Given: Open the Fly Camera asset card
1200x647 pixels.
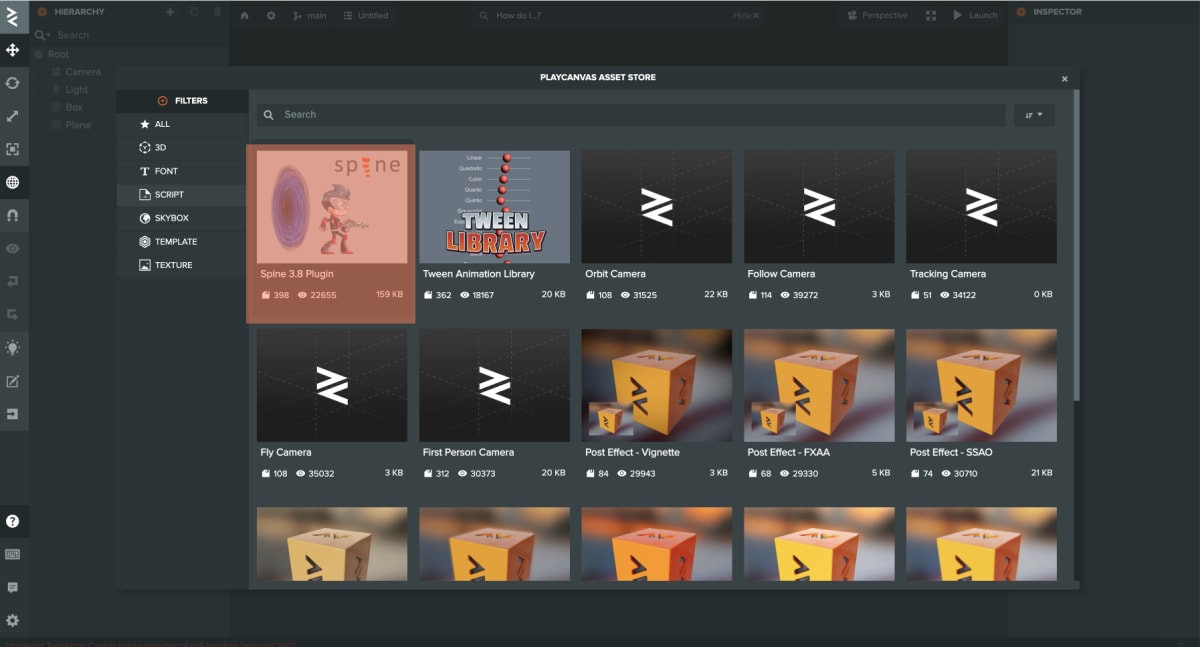Looking at the screenshot, I should coord(332,407).
